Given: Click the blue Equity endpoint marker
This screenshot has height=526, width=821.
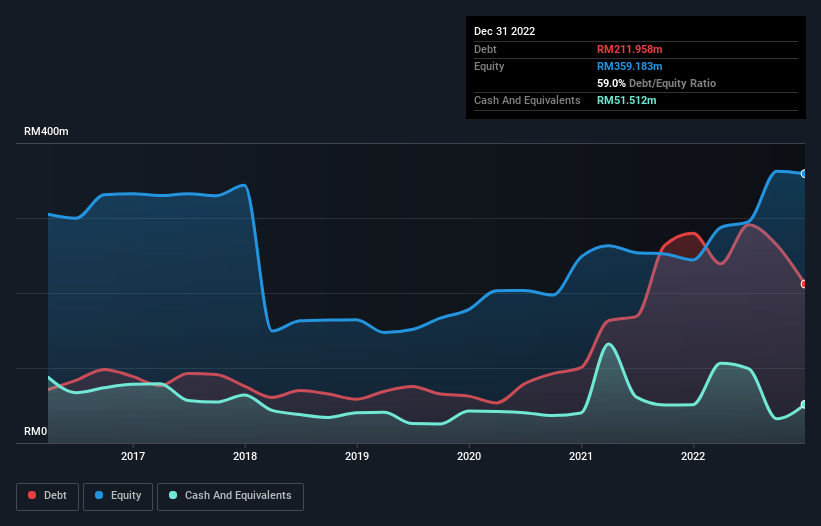Looking at the screenshot, I should [804, 174].
